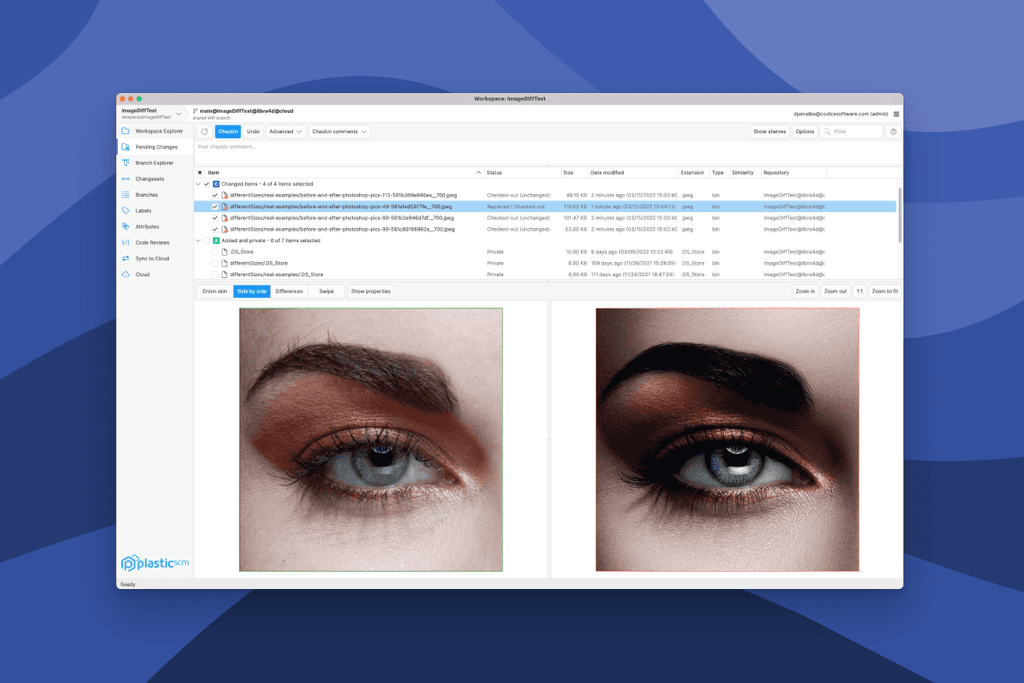Image resolution: width=1024 pixels, height=683 pixels.
Task: Select the .DS_Store file checkbox
Action: pos(215,252)
